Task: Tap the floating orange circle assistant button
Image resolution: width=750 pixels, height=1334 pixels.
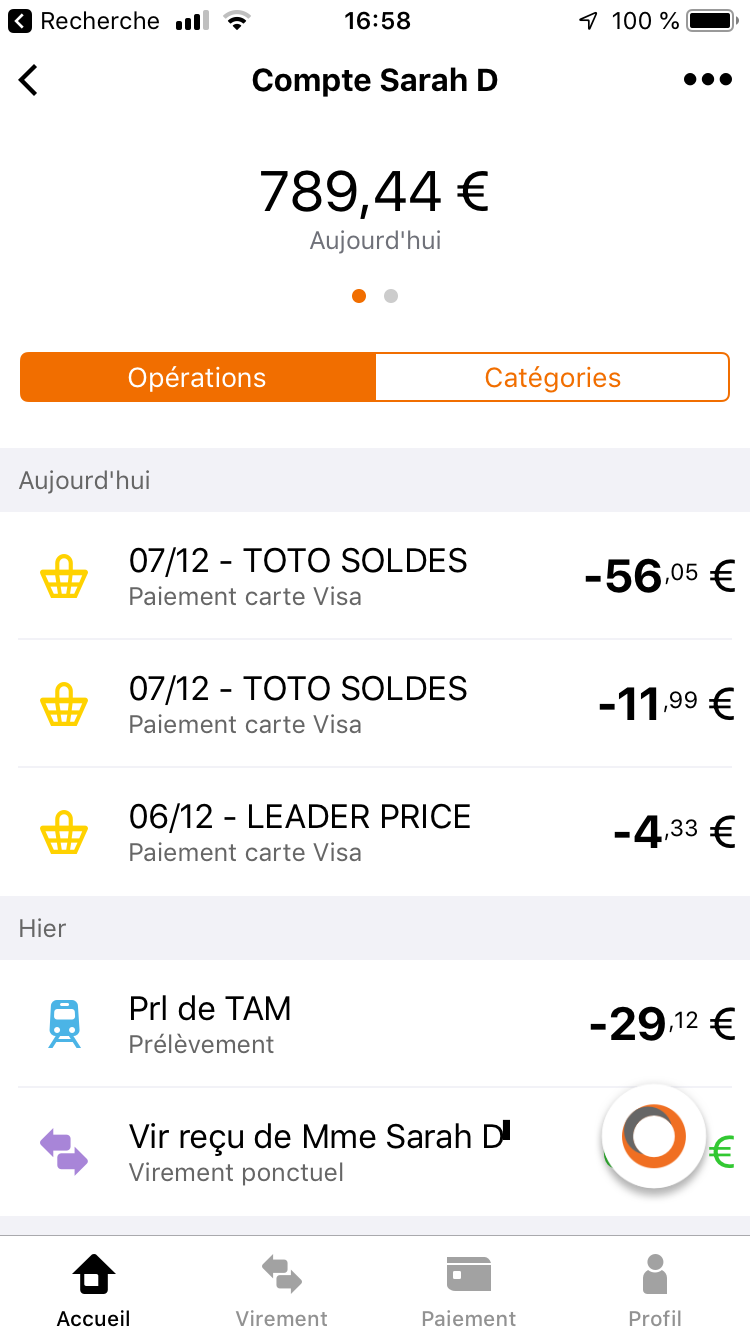Action: click(x=653, y=1136)
